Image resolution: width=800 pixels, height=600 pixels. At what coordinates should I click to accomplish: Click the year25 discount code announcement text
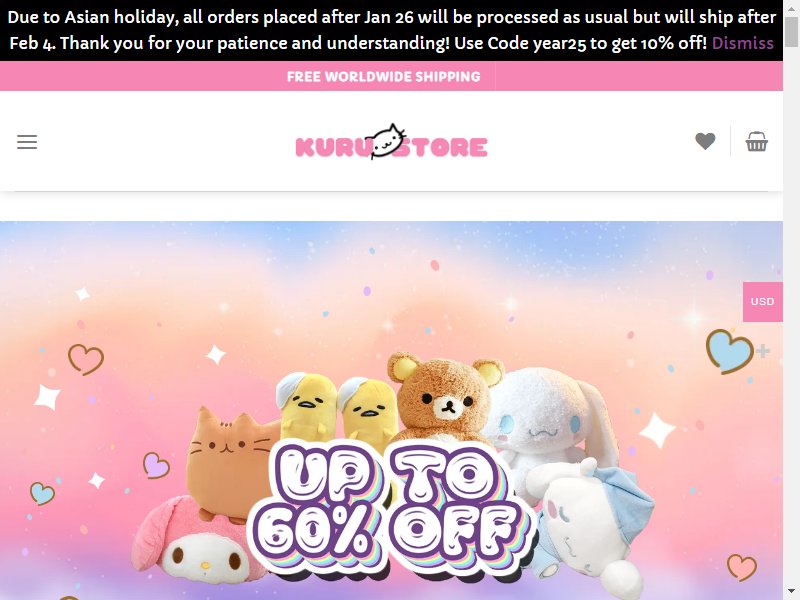click(x=580, y=43)
